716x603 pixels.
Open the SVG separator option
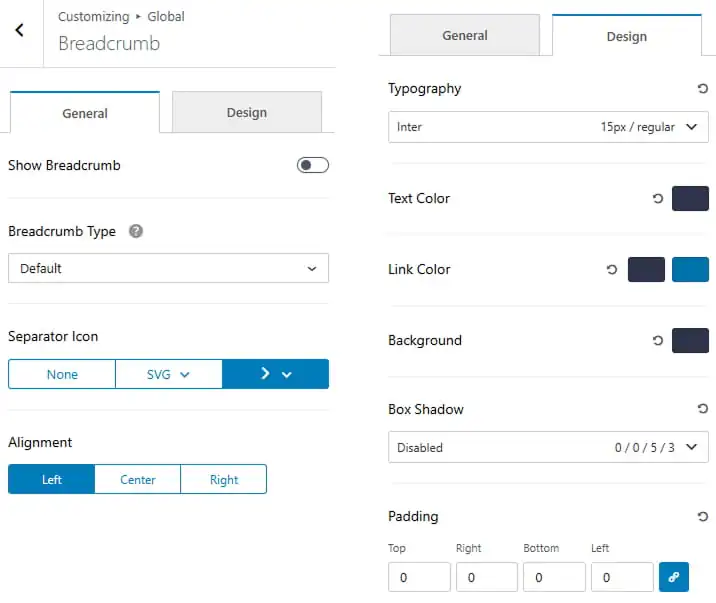tap(168, 374)
